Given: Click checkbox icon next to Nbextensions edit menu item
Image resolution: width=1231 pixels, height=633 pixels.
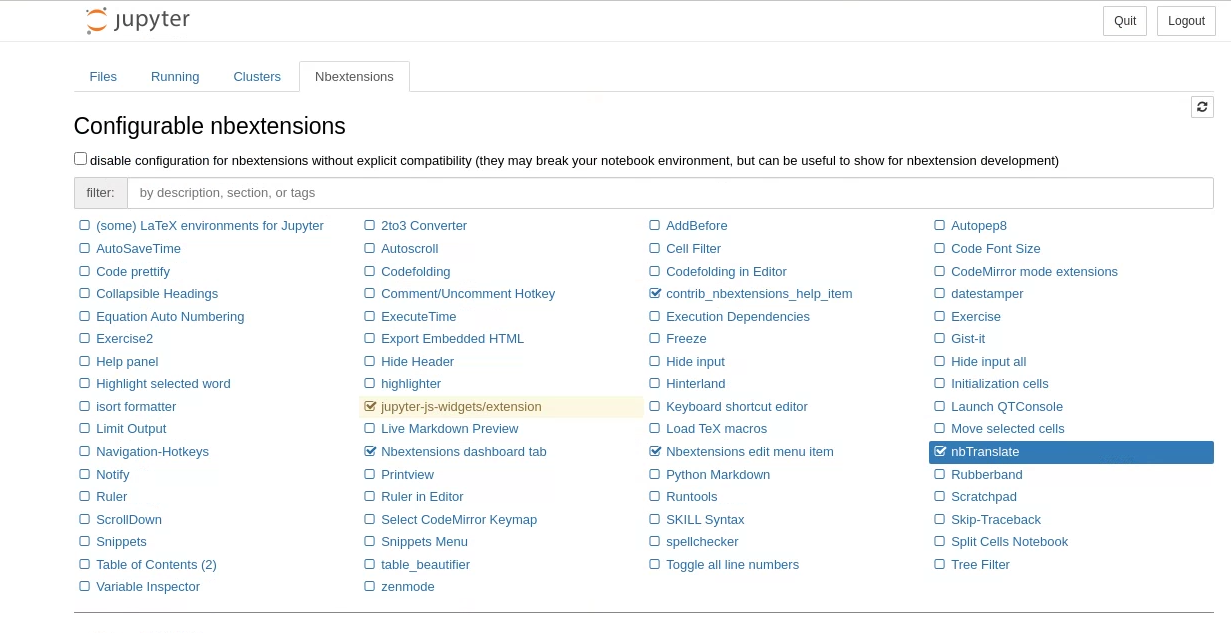Looking at the screenshot, I should [x=655, y=452].
